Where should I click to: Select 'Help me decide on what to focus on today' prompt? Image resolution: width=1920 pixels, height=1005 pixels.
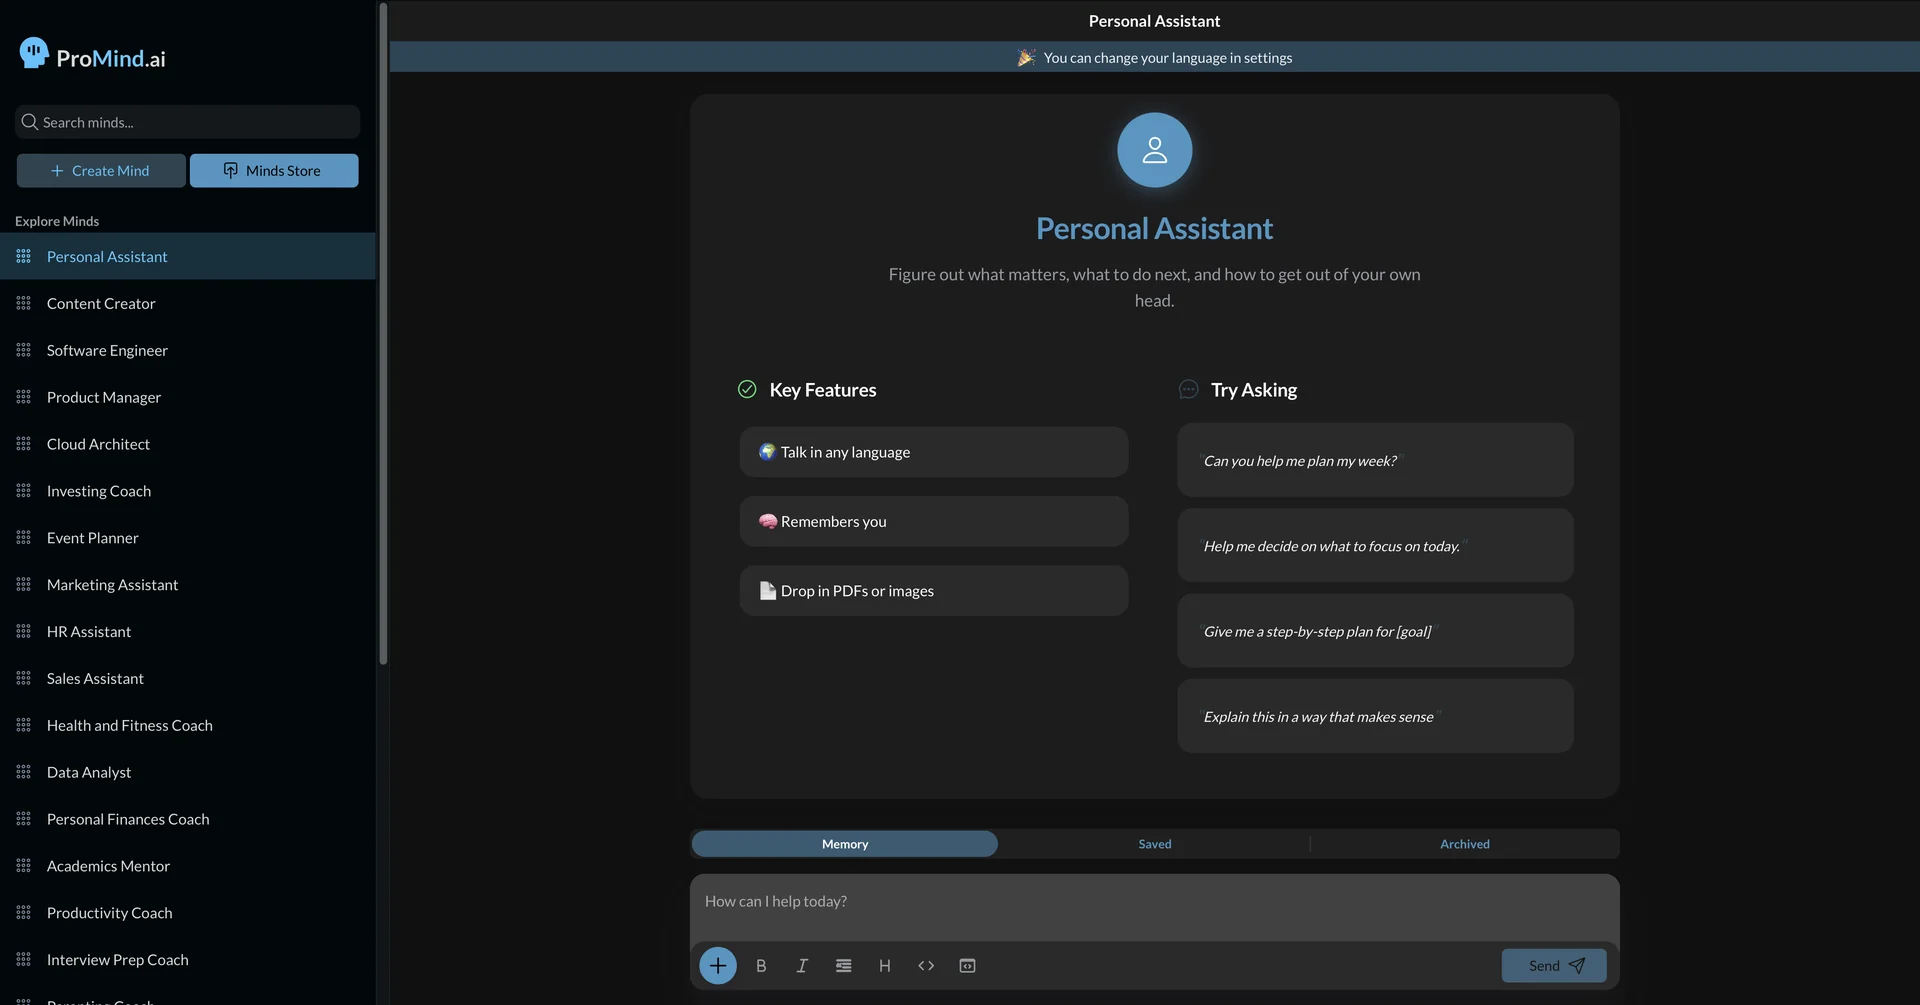coord(1375,546)
